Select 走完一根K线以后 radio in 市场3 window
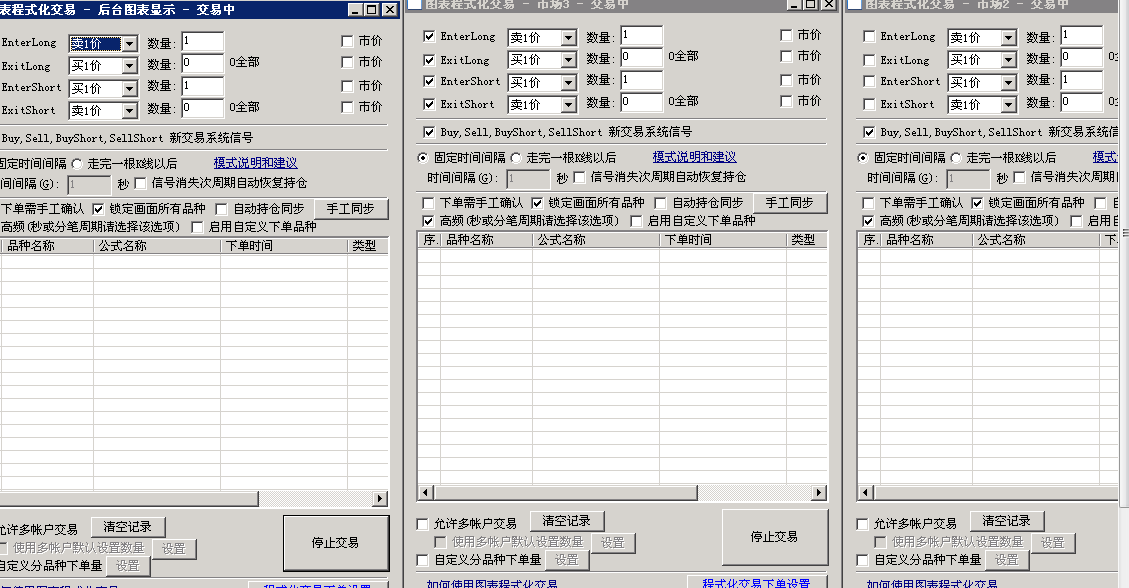The height and width of the screenshot is (588, 1129). coord(516,157)
